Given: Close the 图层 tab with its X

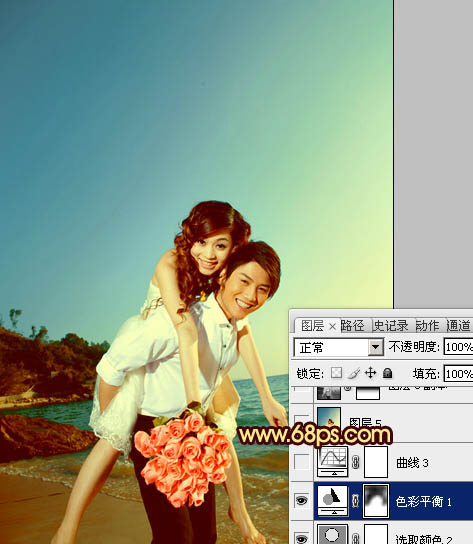Looking at the screenshot, I should coord(332,326).
